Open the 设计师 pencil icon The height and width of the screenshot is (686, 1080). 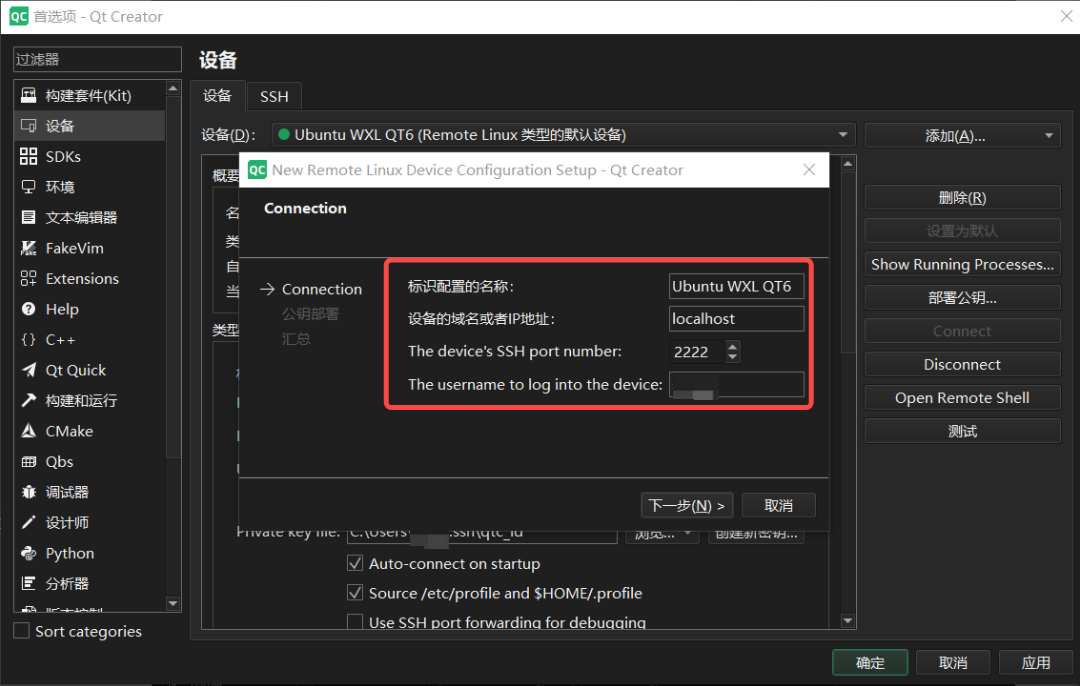pos(28,523)
